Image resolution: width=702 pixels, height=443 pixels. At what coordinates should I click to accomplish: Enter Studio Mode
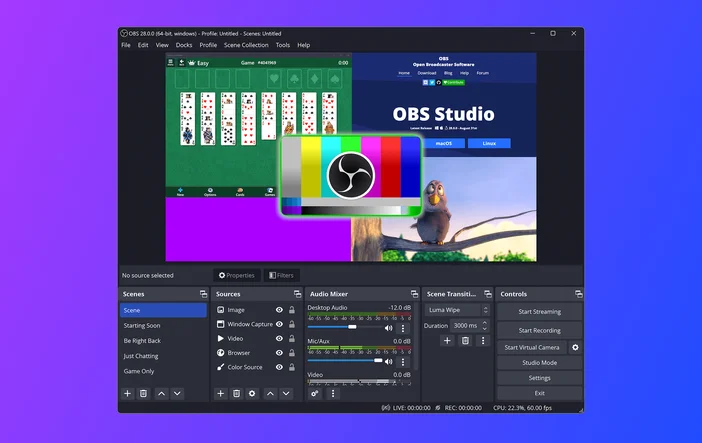539,362
